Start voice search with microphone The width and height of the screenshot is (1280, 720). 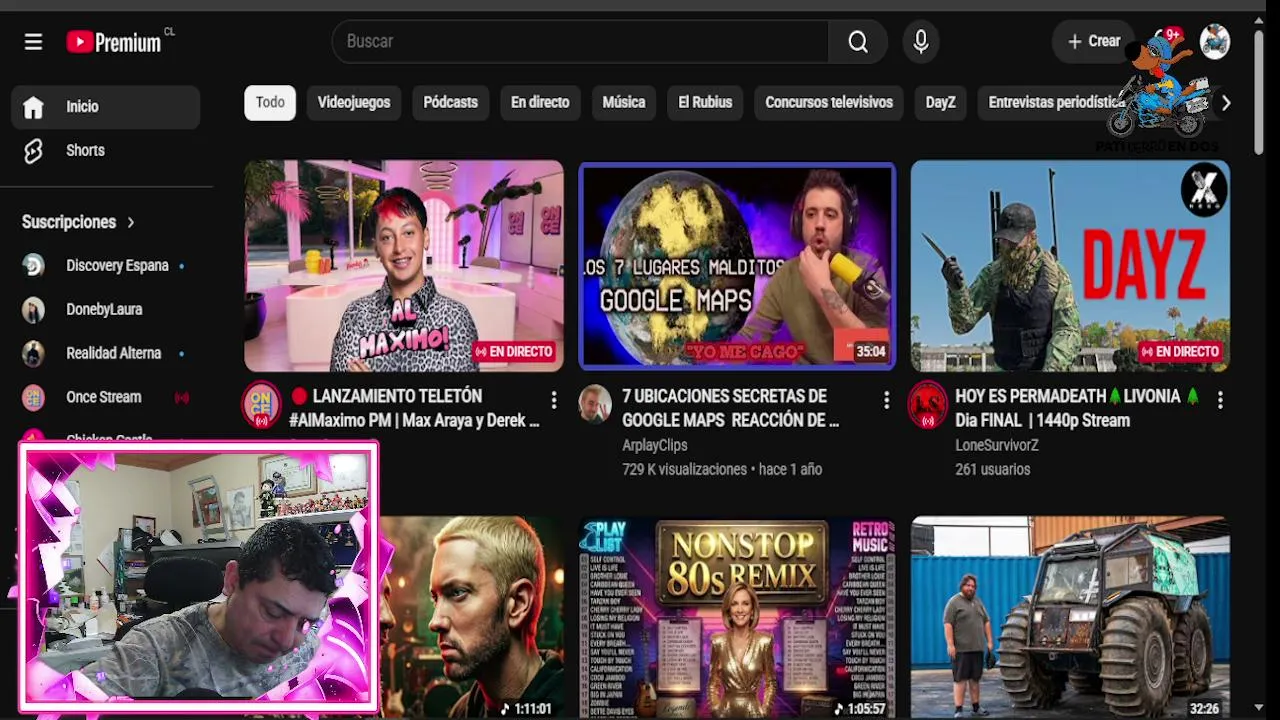[921, 41]
